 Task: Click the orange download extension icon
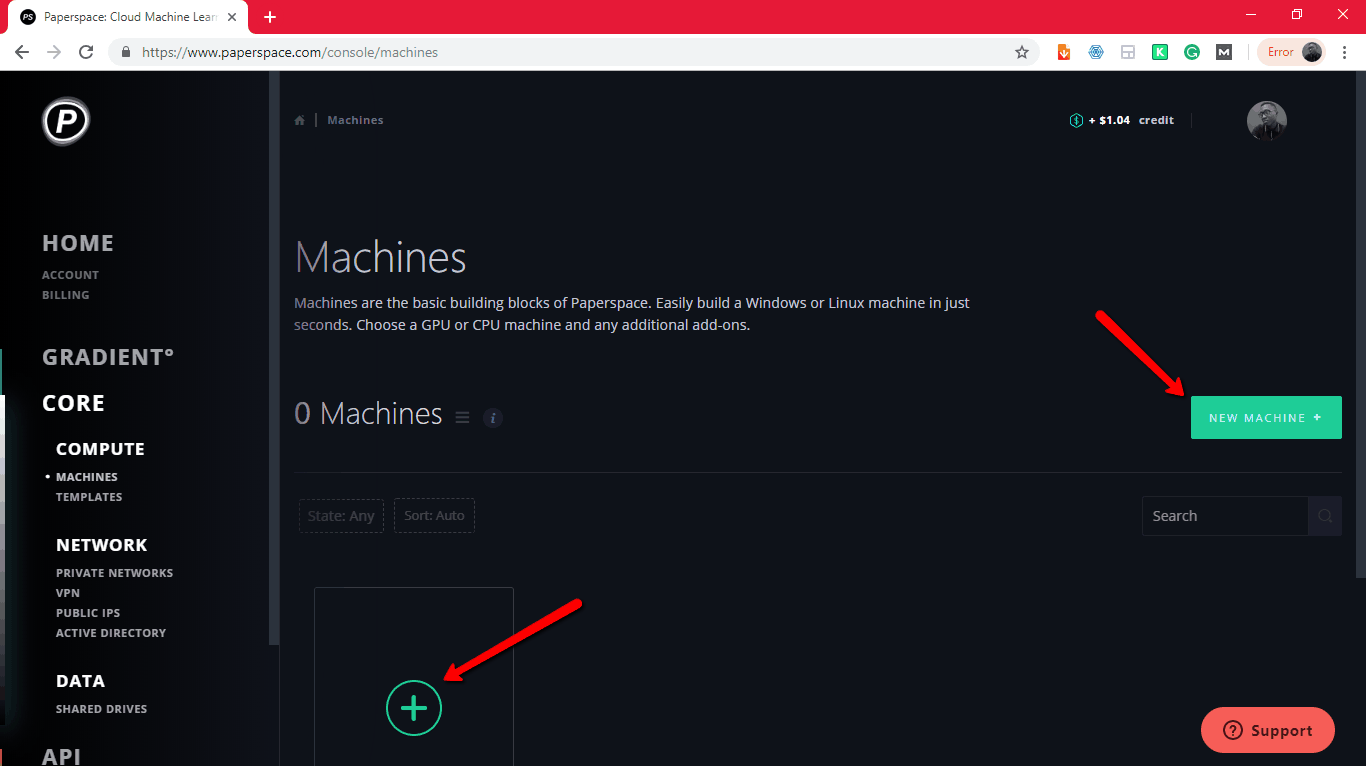coord(1064,52)
